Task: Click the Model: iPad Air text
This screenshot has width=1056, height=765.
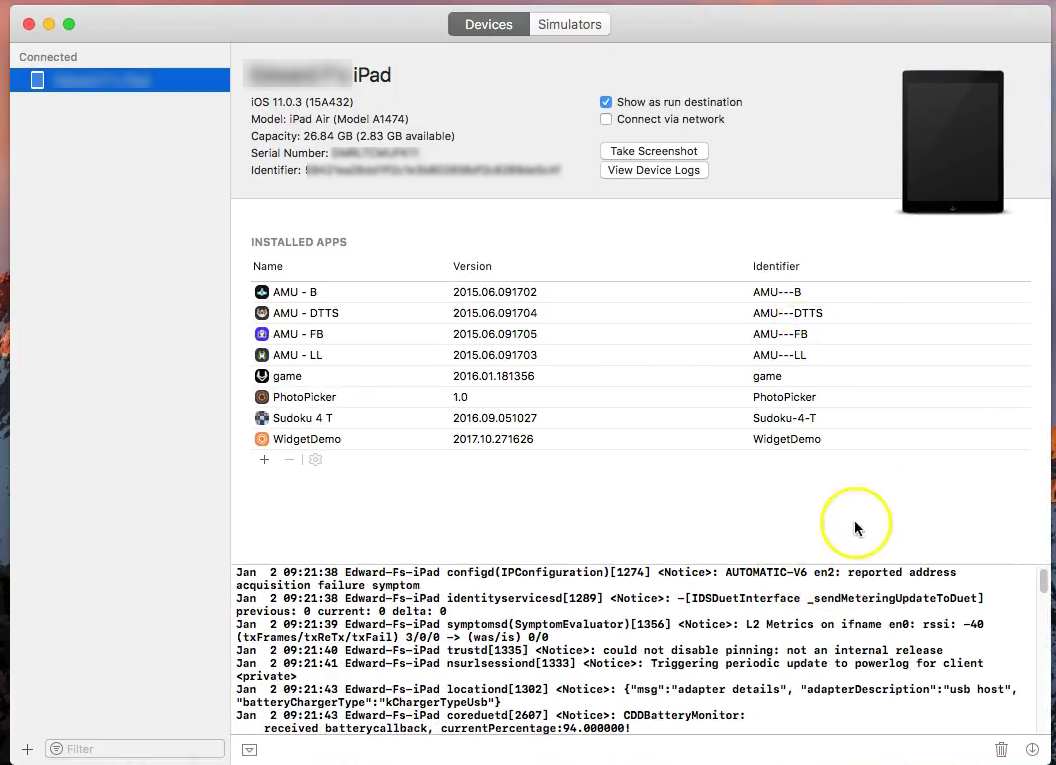Action: 329,119
